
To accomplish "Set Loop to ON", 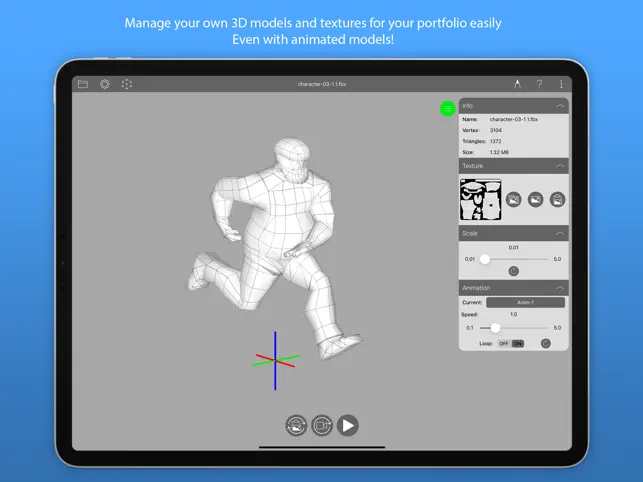I will [x=518, y=343].
